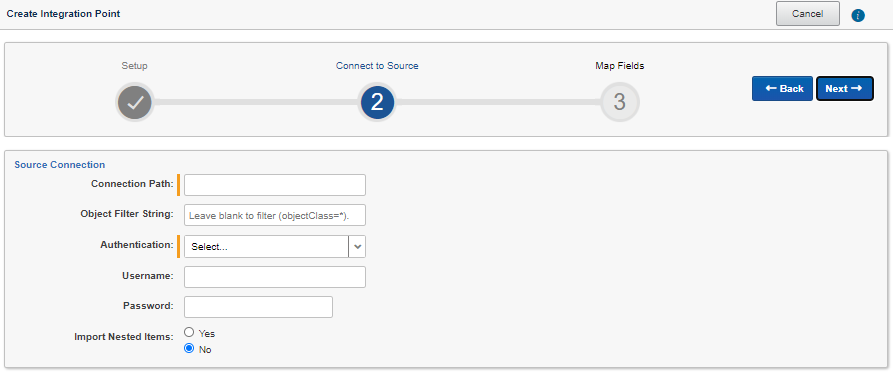Viewport: 893px width, 373px height.
Task: Expand Authentication list via arrow button
Action: [x=357, y=247]
